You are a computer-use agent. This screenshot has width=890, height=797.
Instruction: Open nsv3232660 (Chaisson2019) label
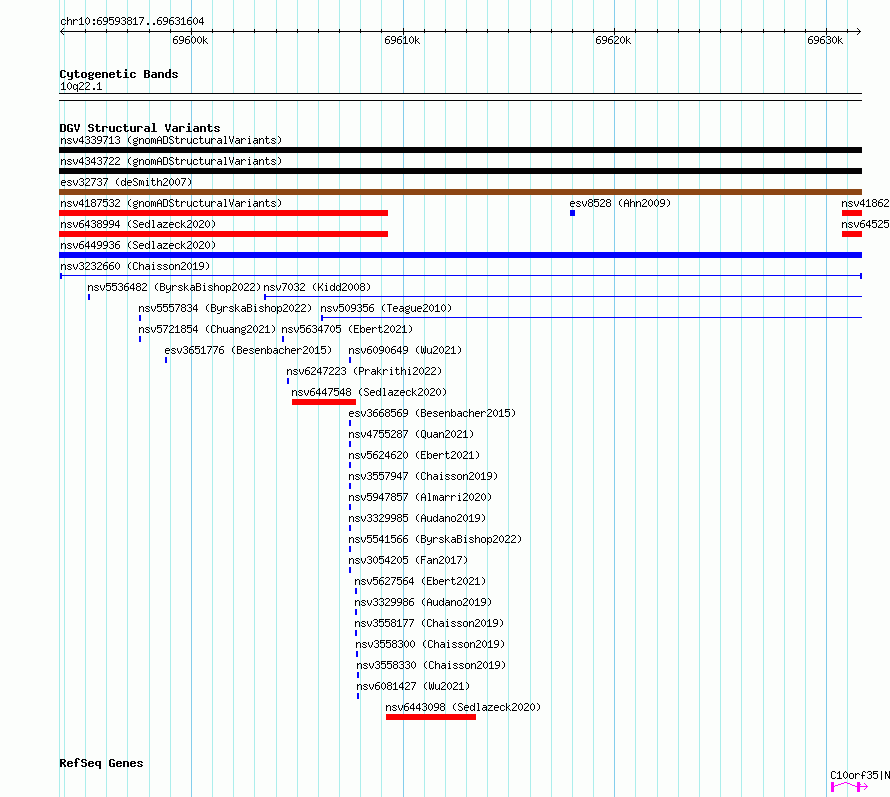tap(135, 266)
